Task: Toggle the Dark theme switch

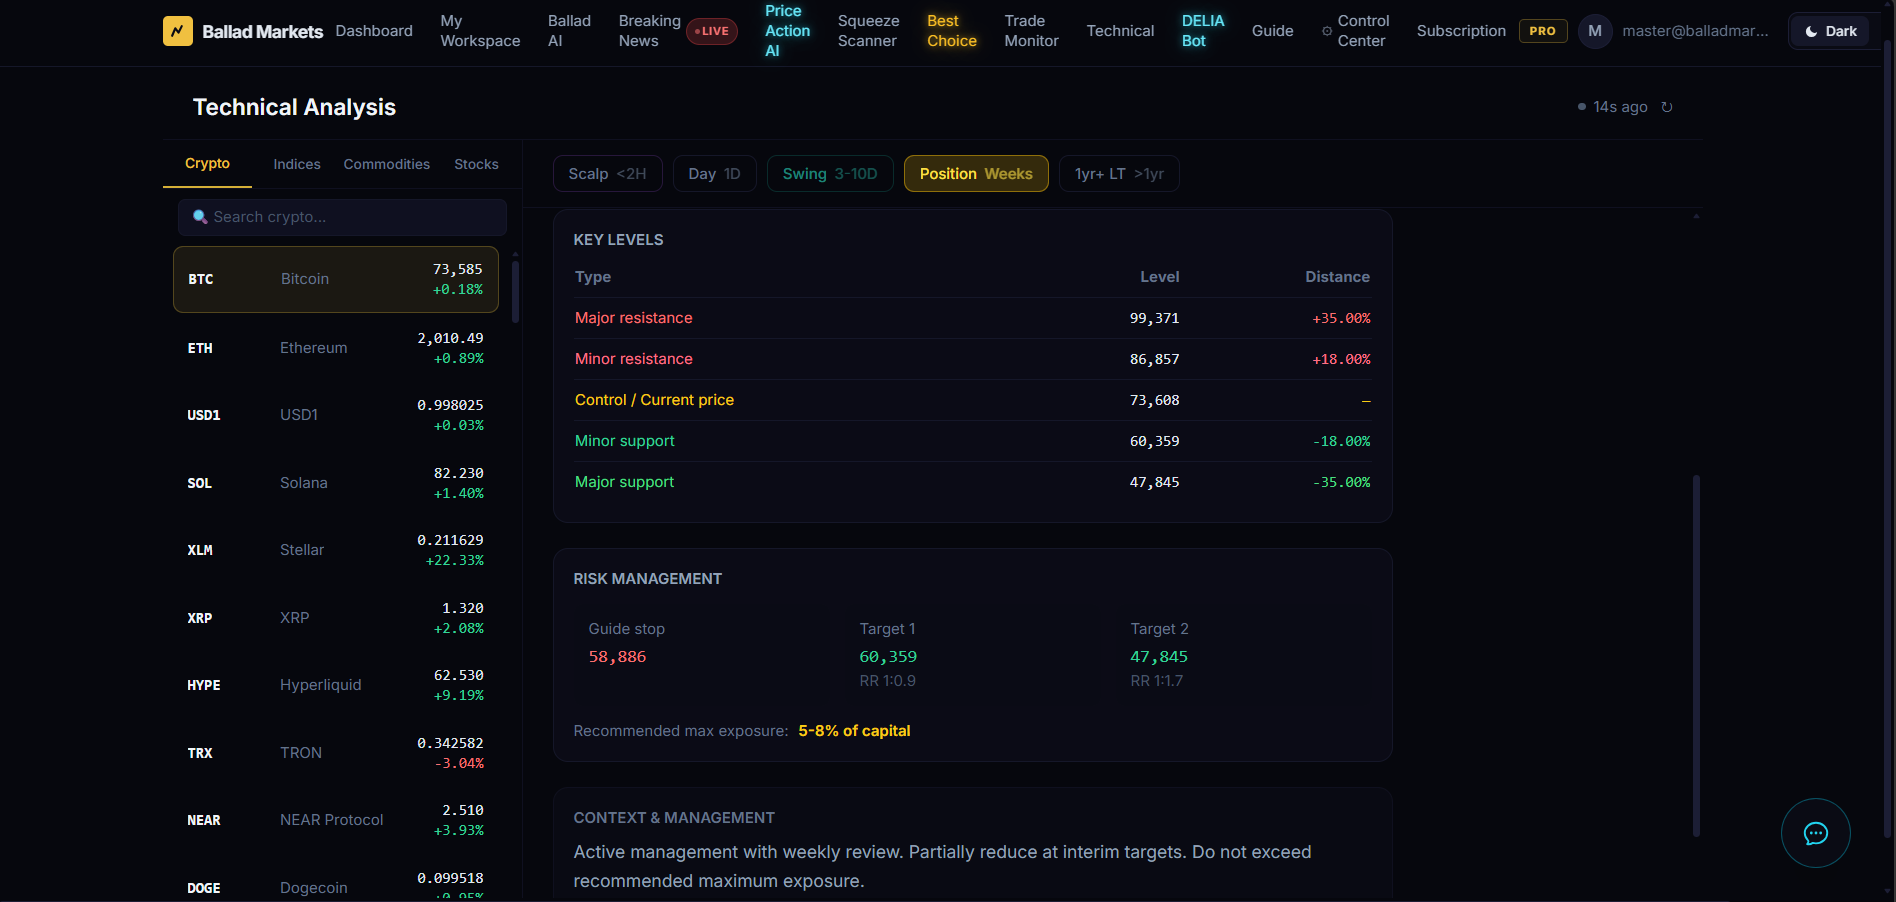Action: coord(1830,31)
